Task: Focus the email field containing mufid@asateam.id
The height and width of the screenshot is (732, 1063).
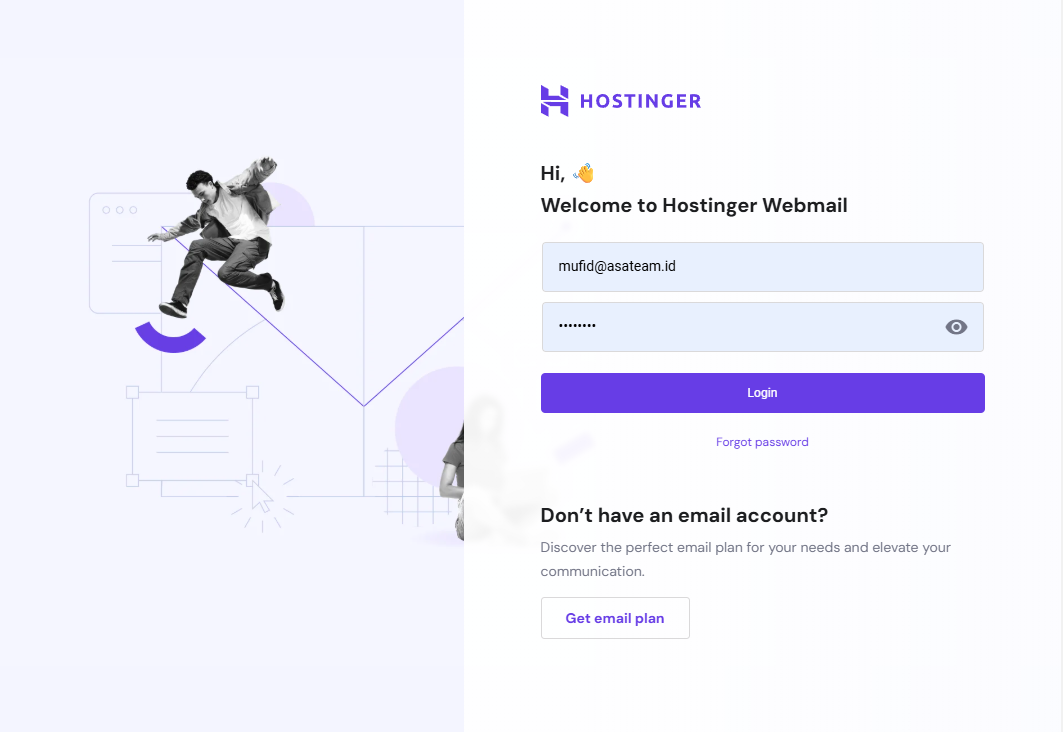Action: pos(763,267)
